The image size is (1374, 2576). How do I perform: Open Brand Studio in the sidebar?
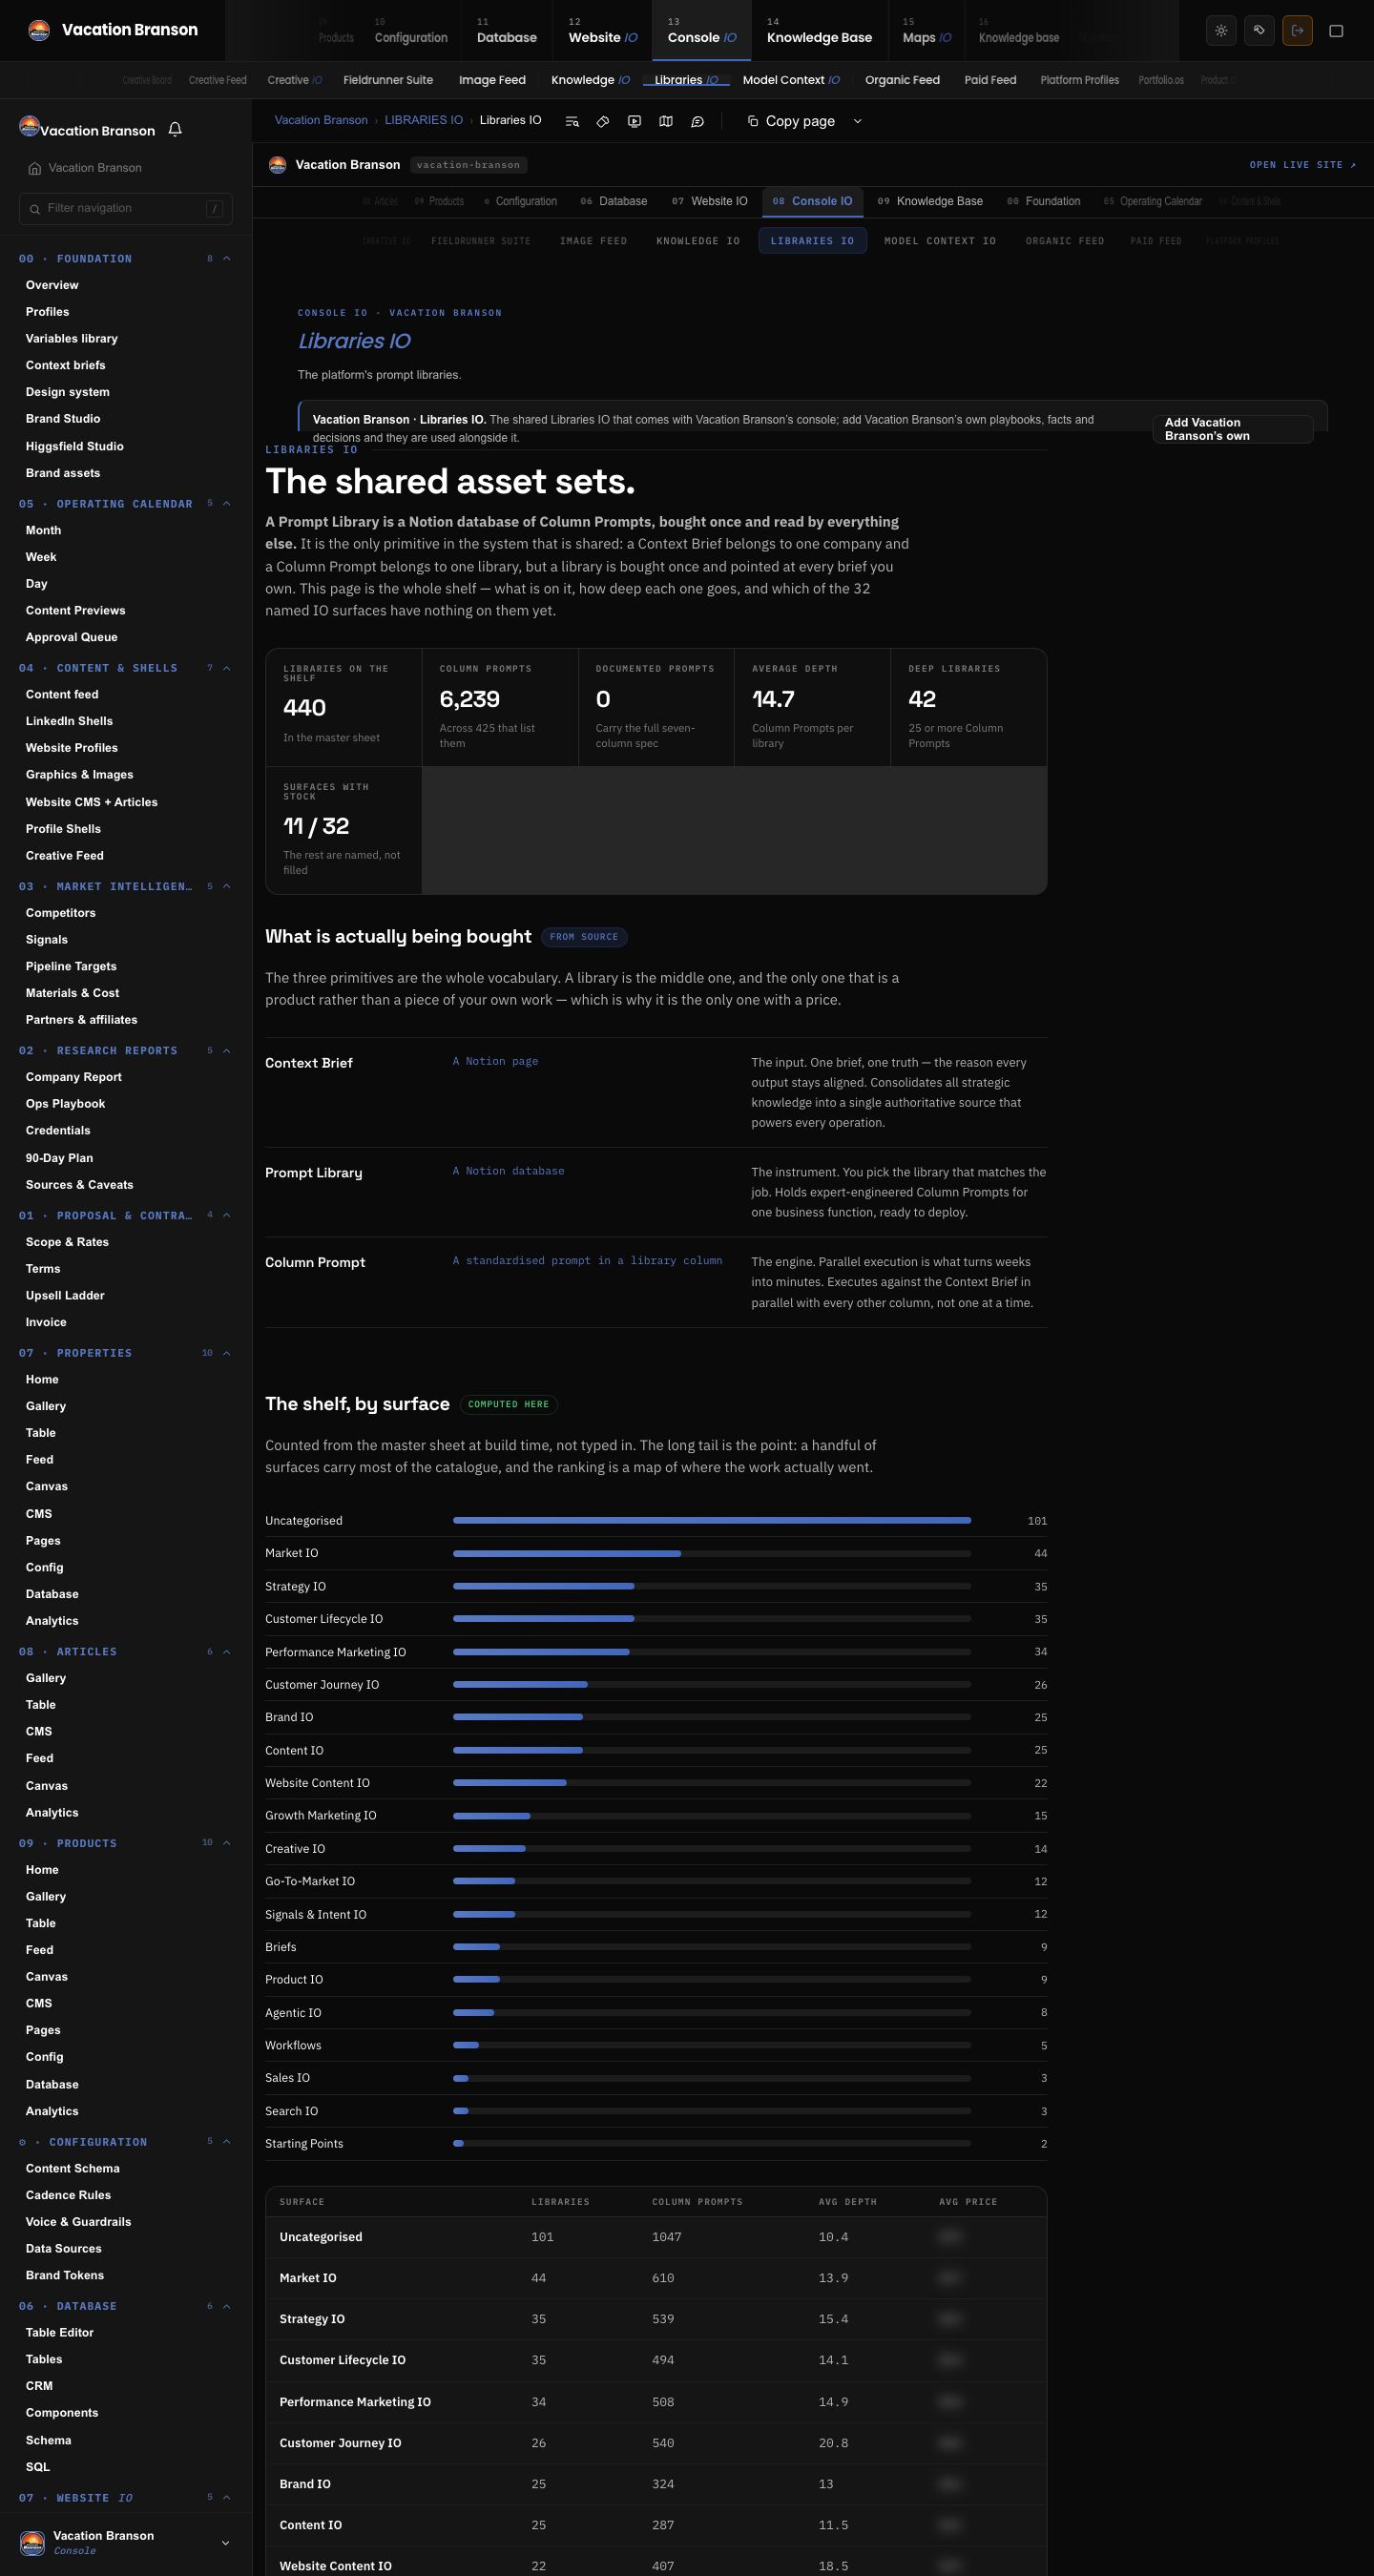[63, 419]
